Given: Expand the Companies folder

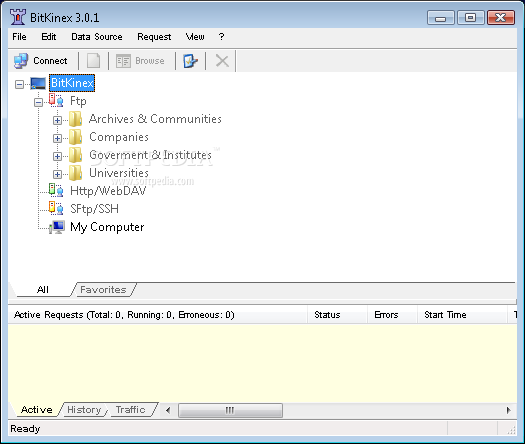Looking at the screenshot, I should point(57,138).
